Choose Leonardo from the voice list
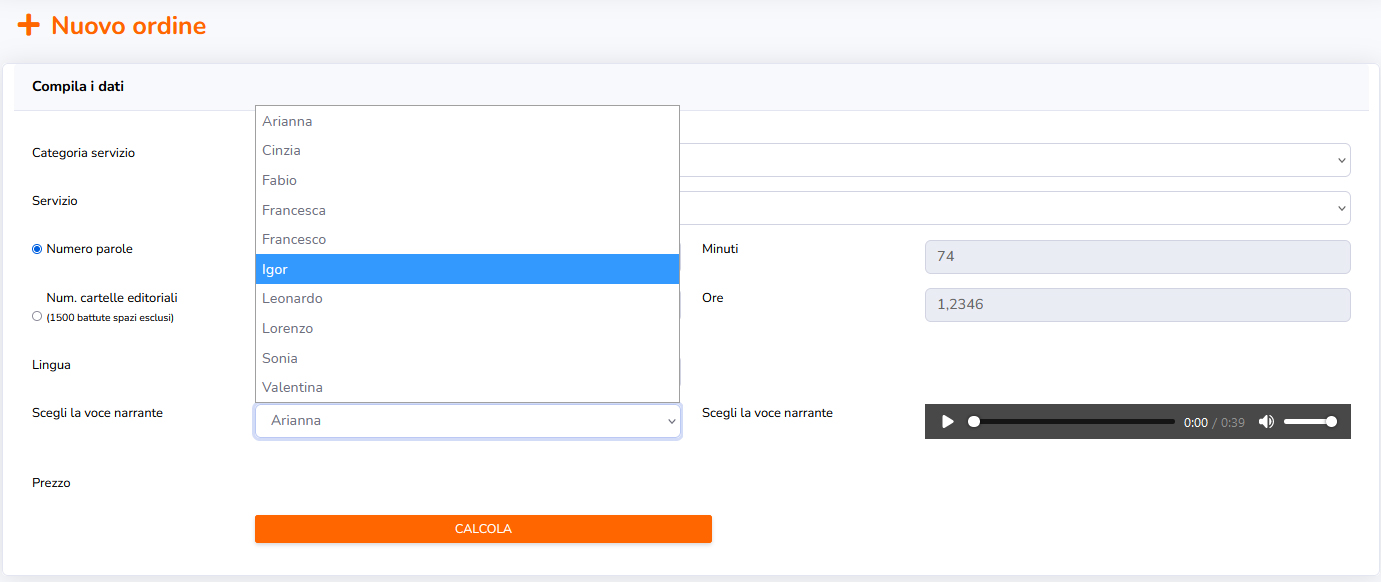Image resolution: width=1381 pixels, height=582 pixels. [467, 298]
